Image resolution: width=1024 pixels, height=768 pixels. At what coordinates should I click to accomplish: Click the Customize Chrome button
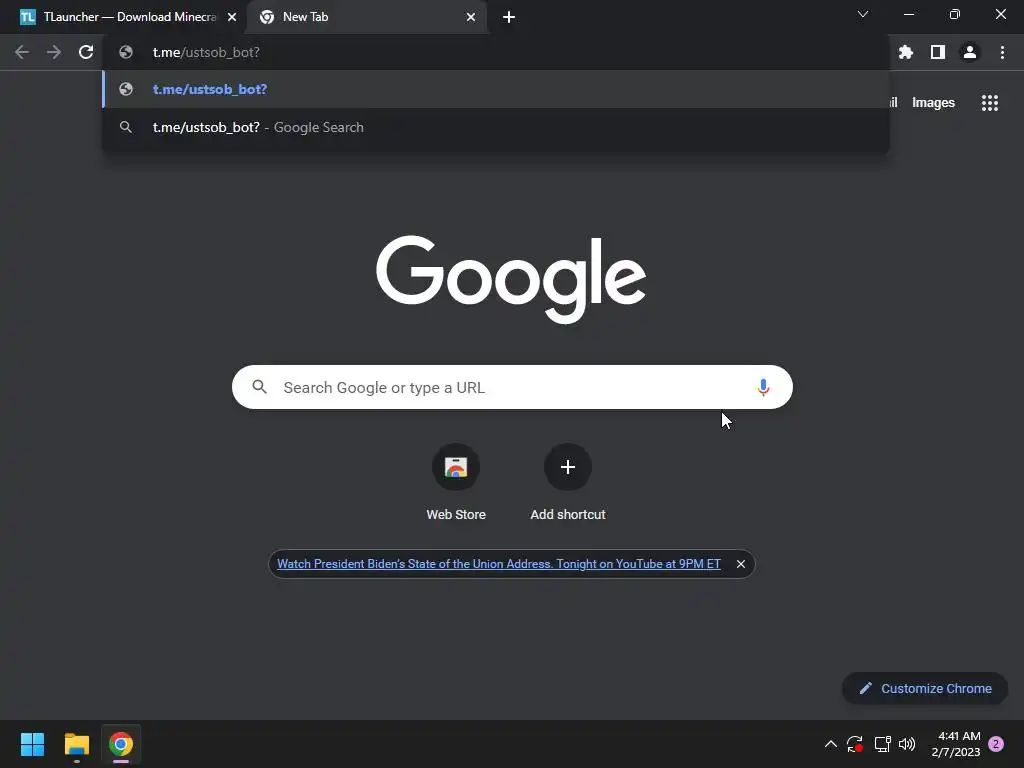(925, 688)
